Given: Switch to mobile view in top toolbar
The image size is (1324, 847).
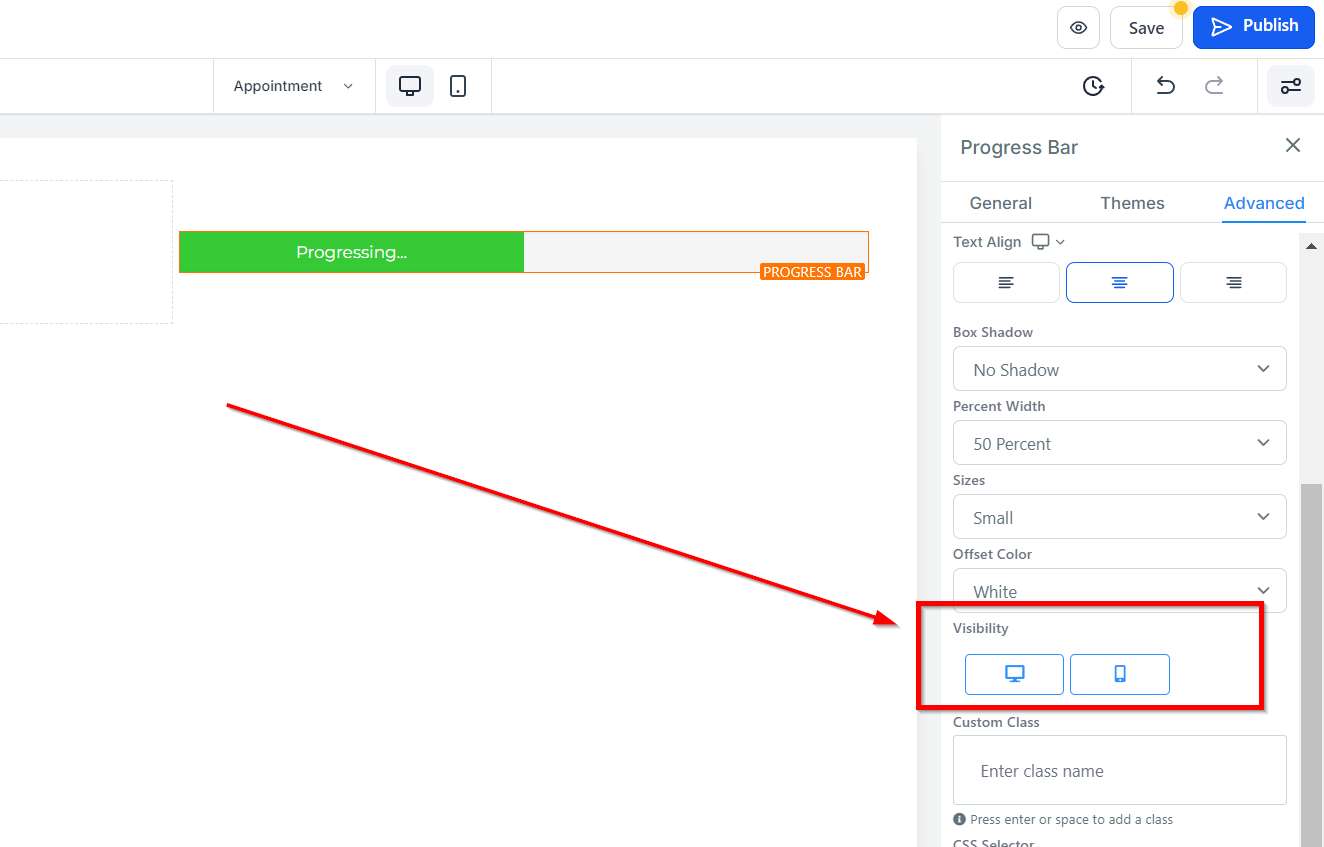Looking at the screenshot, I should [x=458, y=86].
